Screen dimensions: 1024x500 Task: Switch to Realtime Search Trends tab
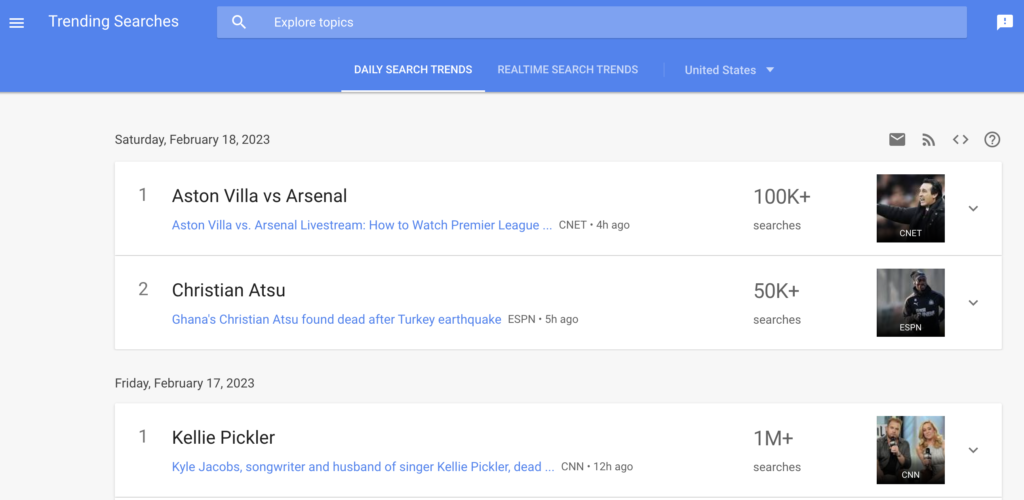point(568,70)
